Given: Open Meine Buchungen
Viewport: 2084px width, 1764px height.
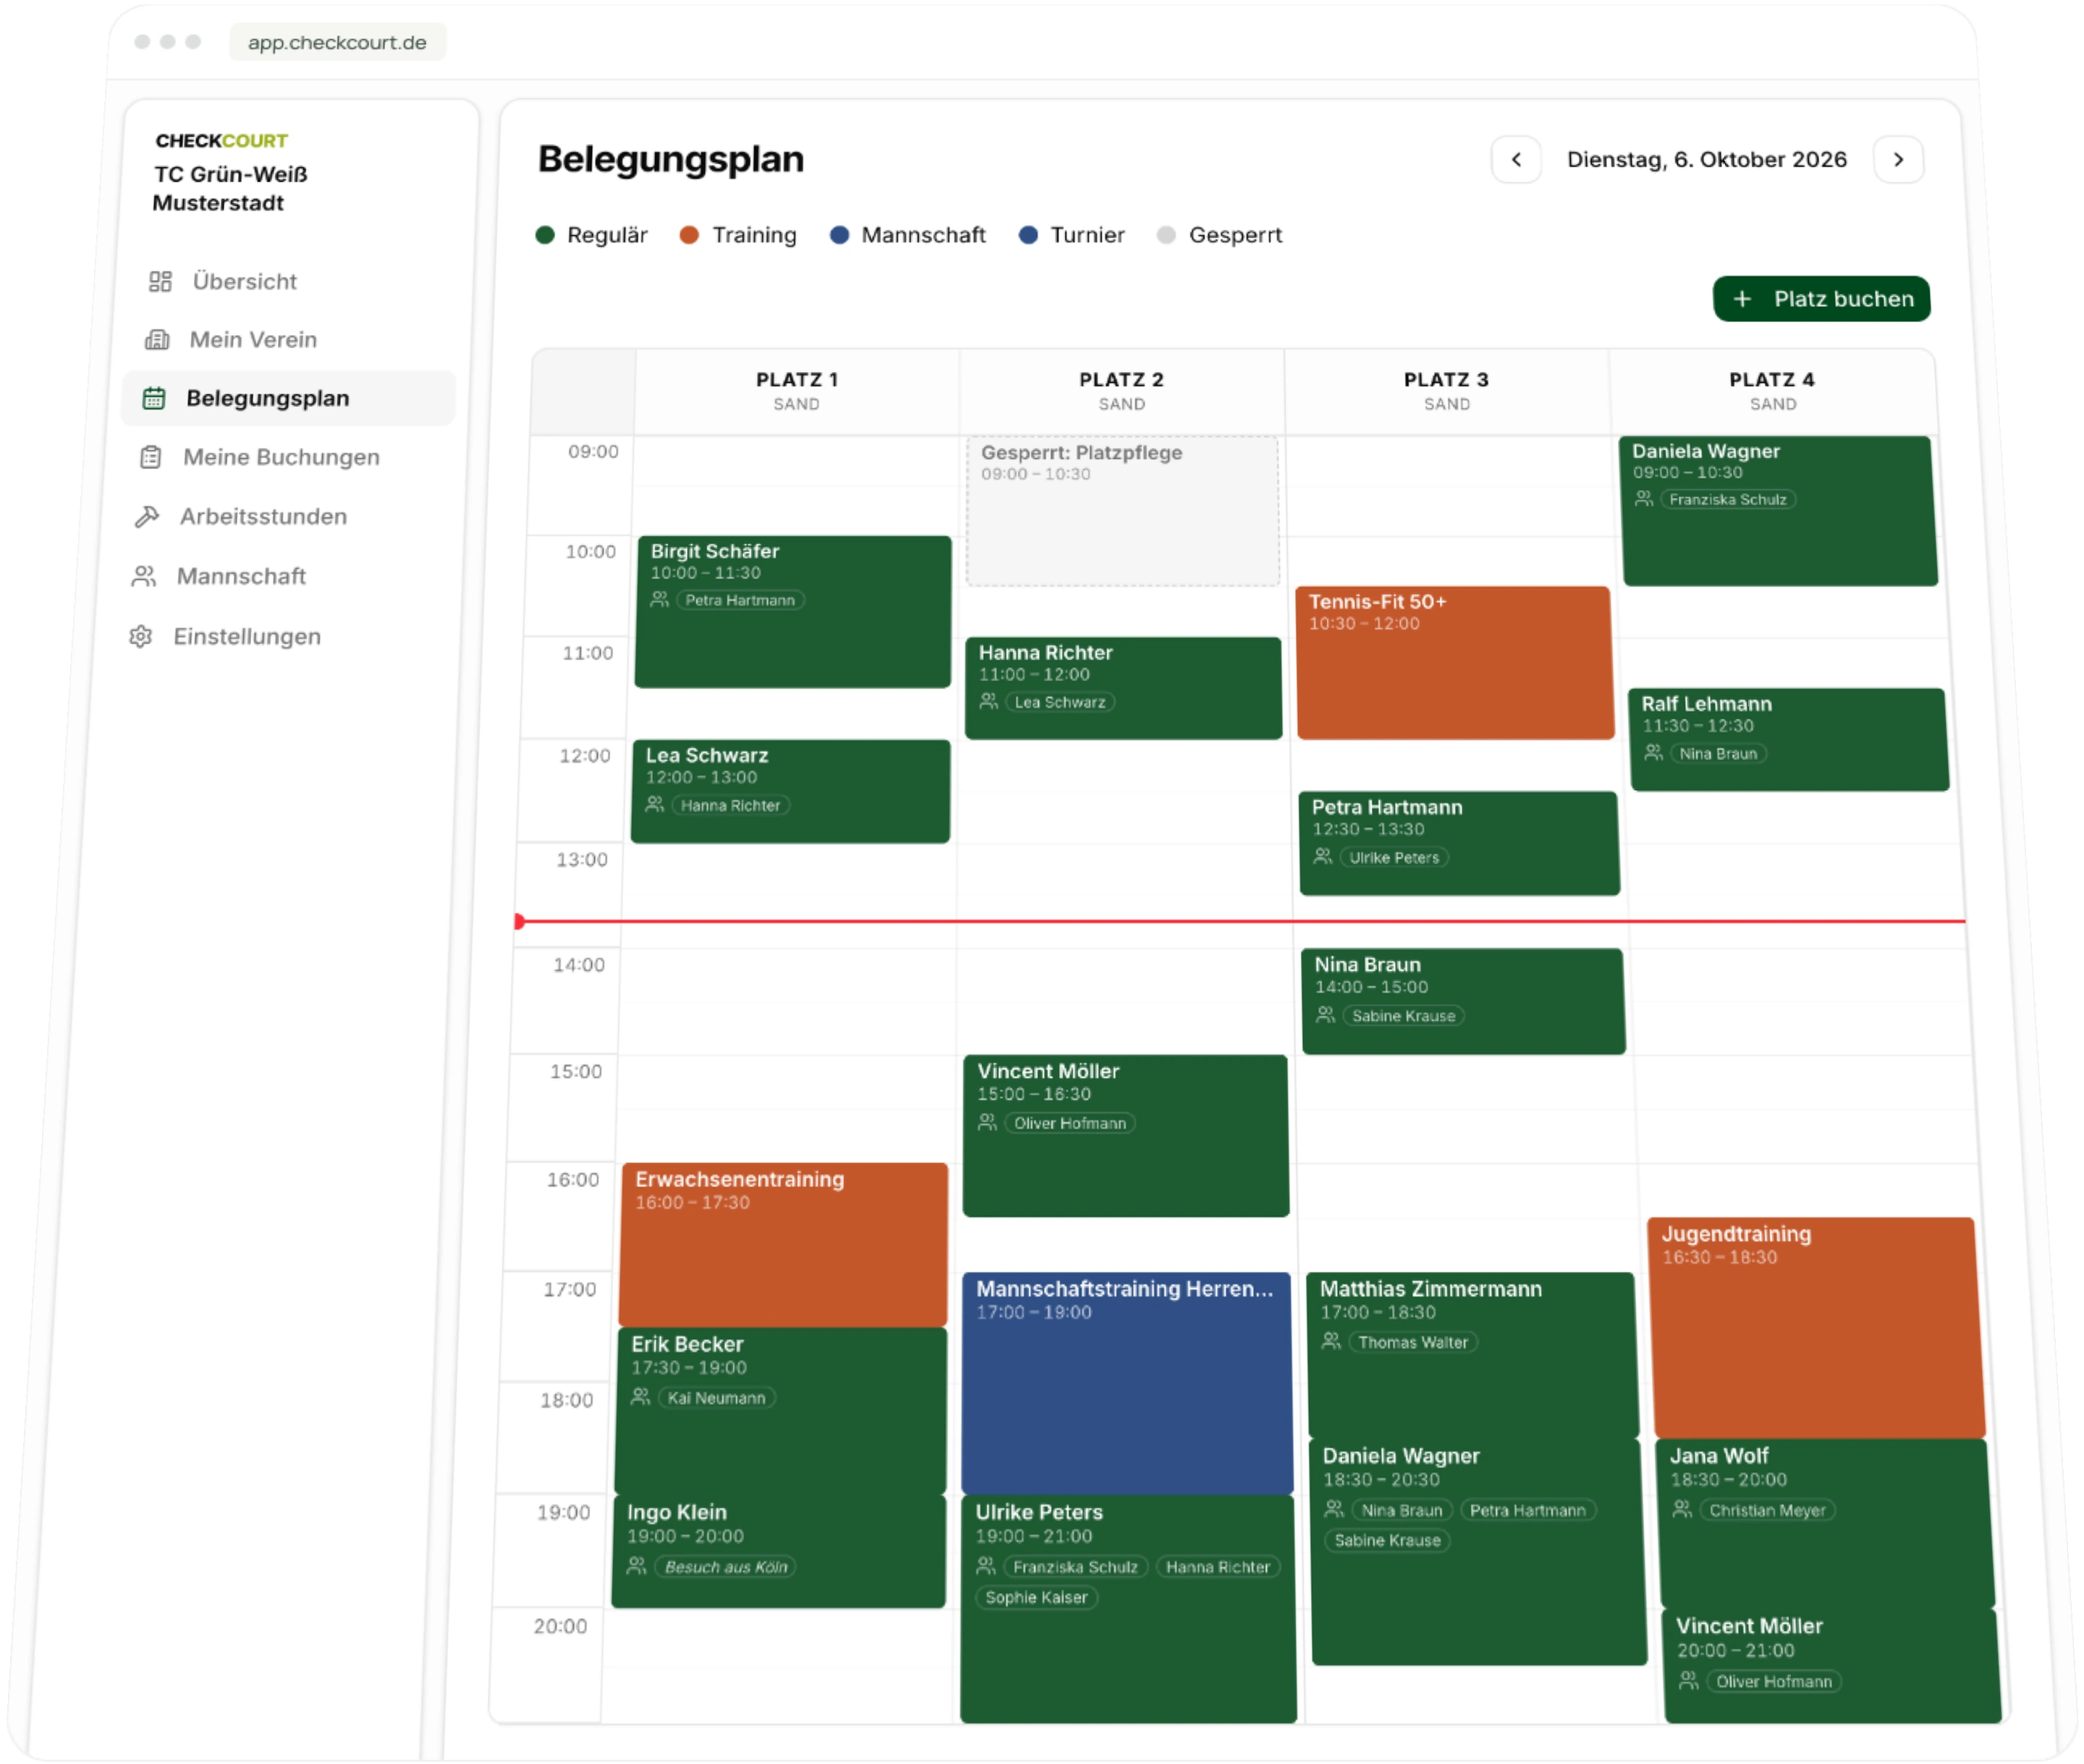Looking at the screenshot, I should pyautogui.click(x=285, y=457).
